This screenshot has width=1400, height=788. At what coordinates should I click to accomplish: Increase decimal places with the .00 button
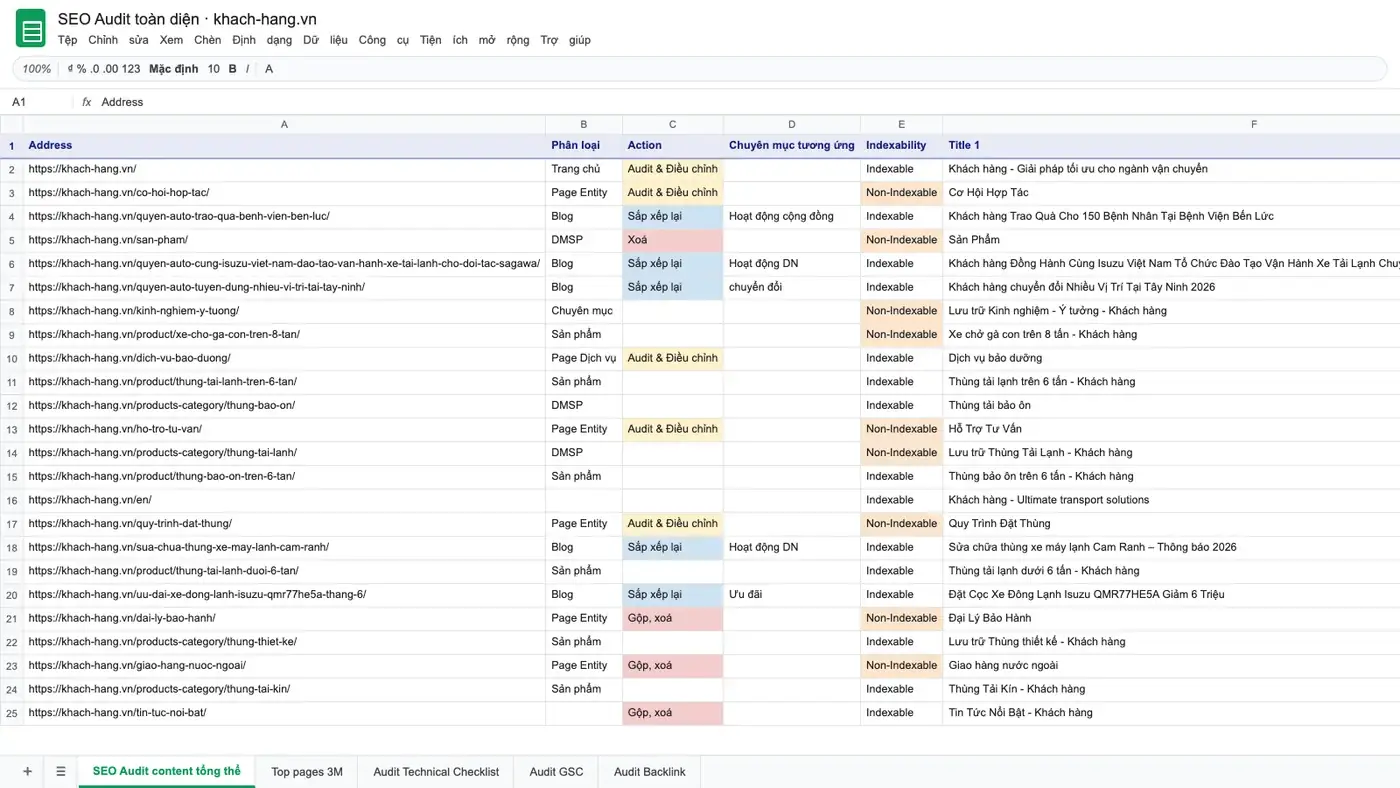click(111, 69)
